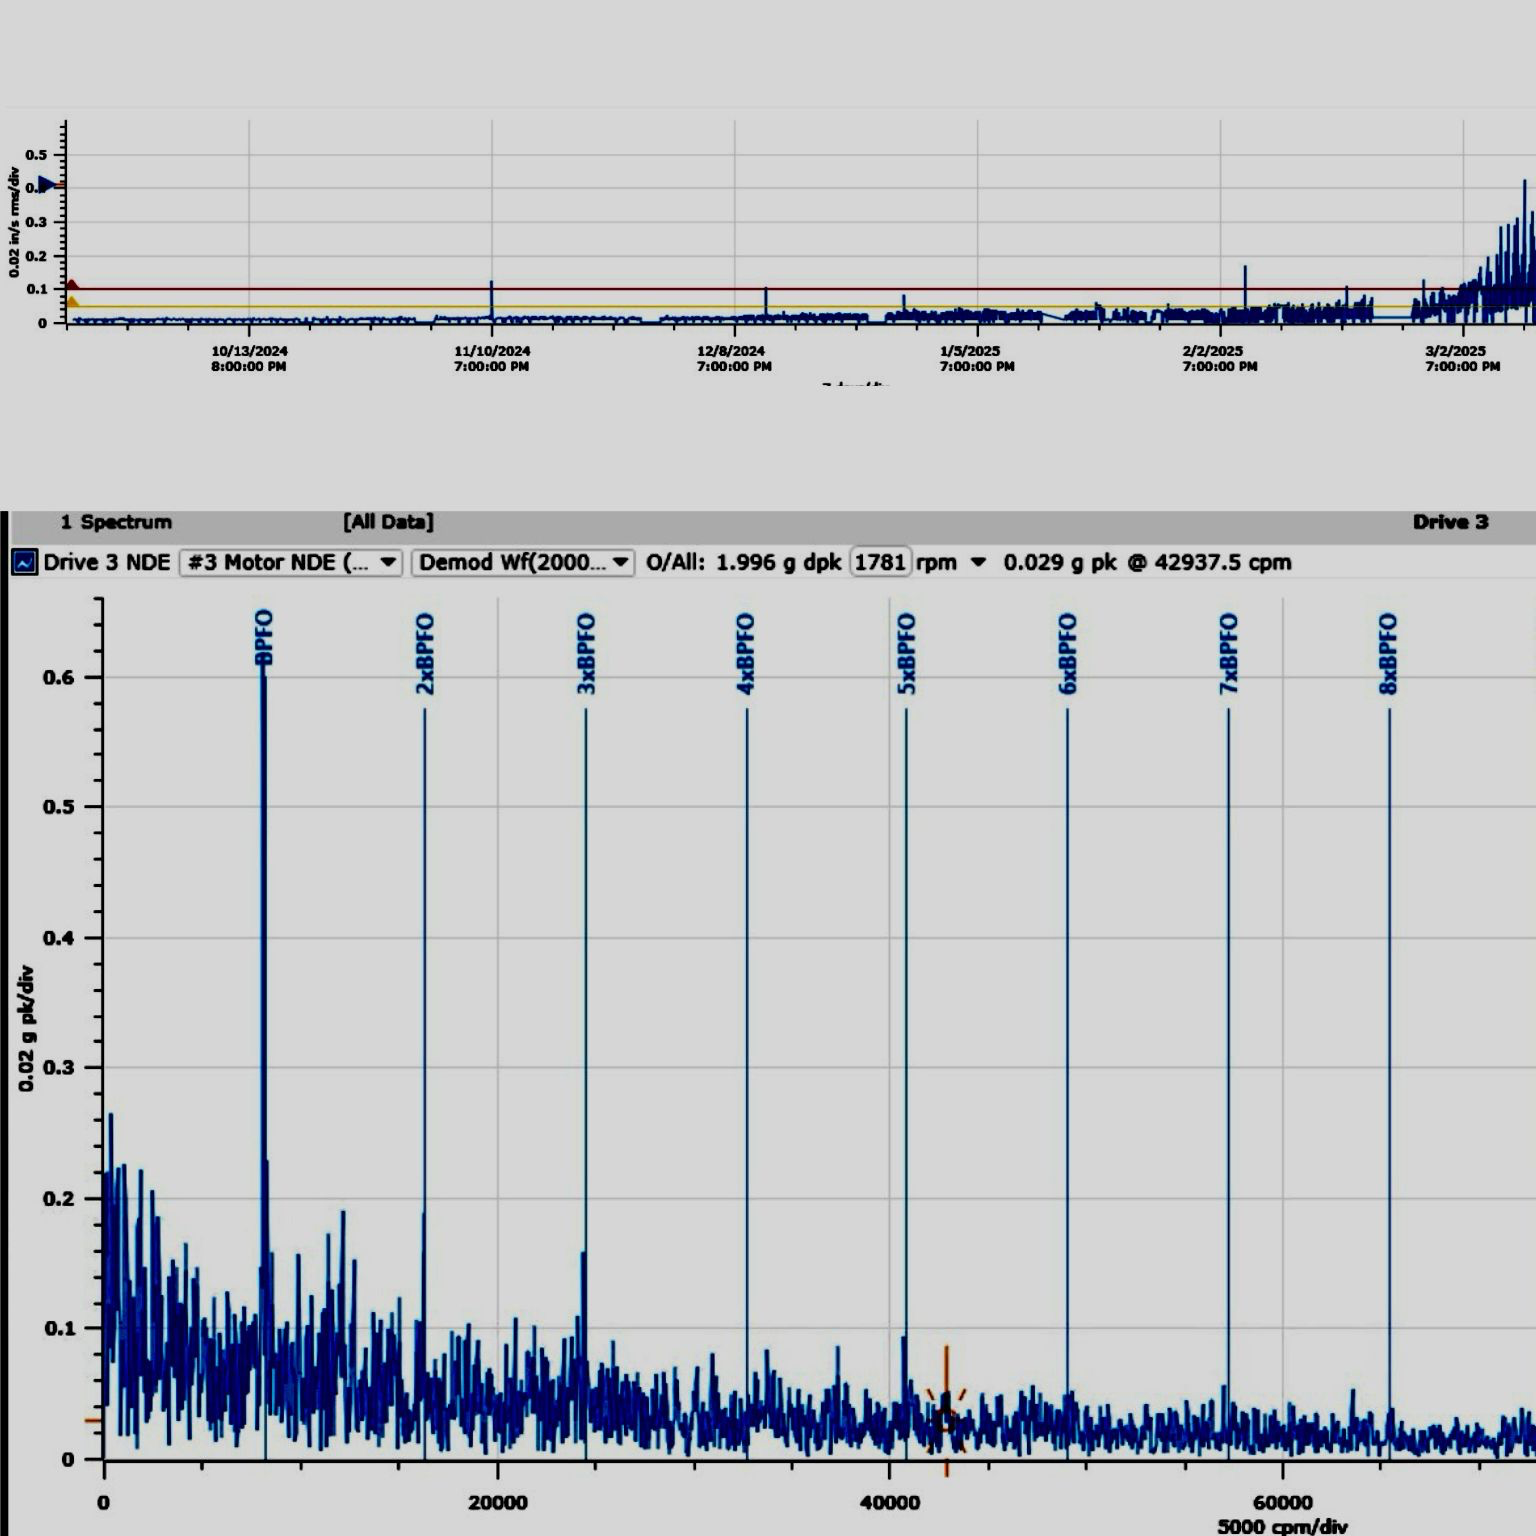Select the 3xBPFO harmonic label

click(586, 654)
